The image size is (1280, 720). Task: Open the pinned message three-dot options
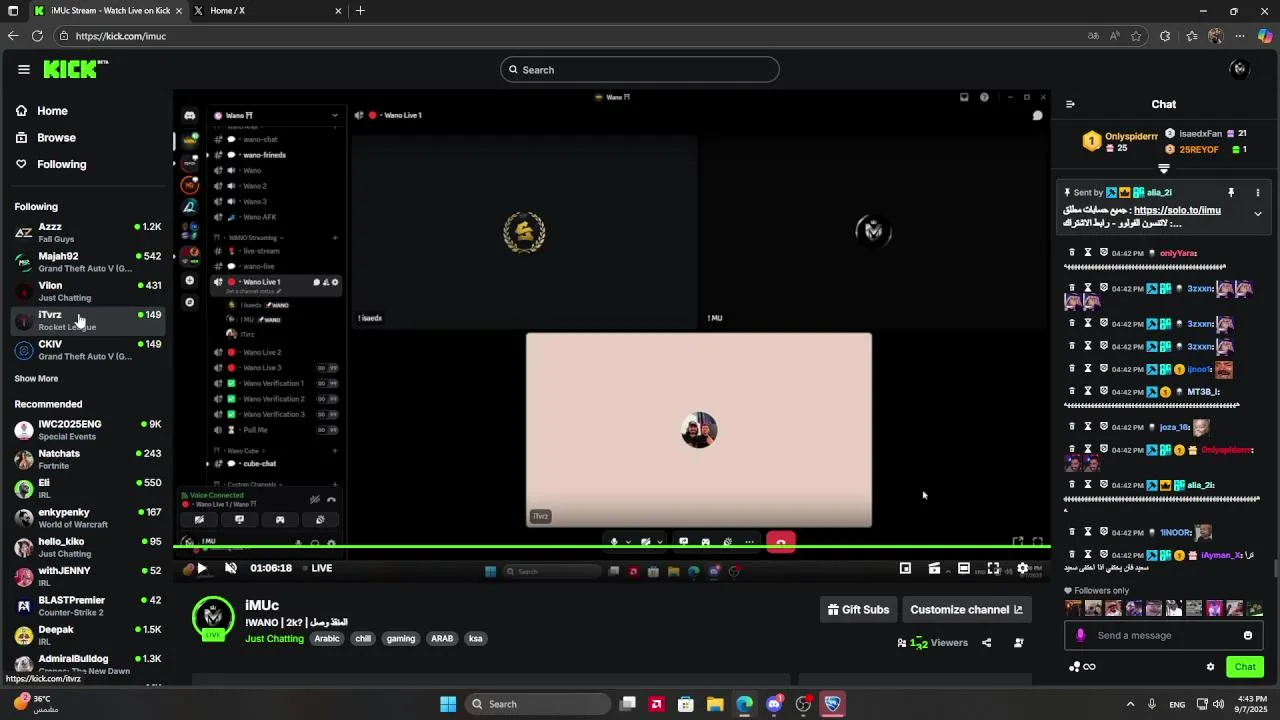1258,192
